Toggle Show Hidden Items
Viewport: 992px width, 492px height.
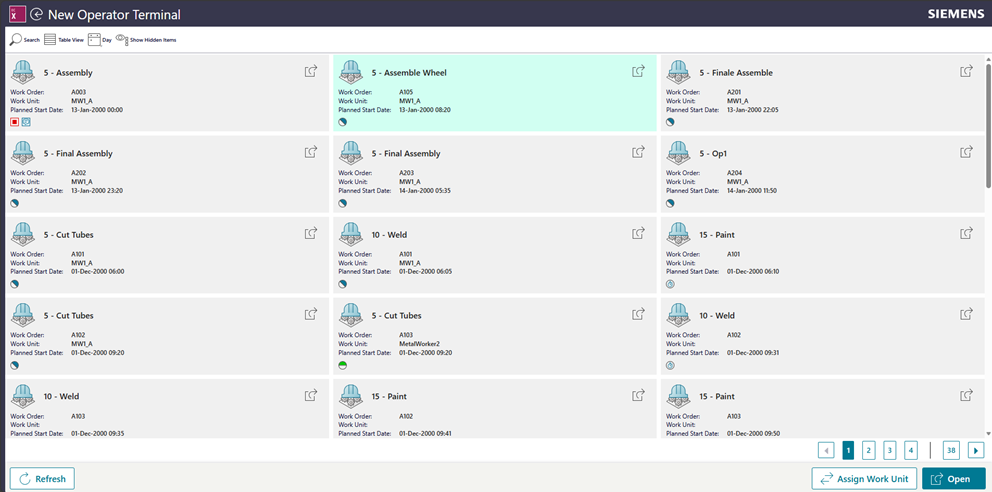(122, 40)
